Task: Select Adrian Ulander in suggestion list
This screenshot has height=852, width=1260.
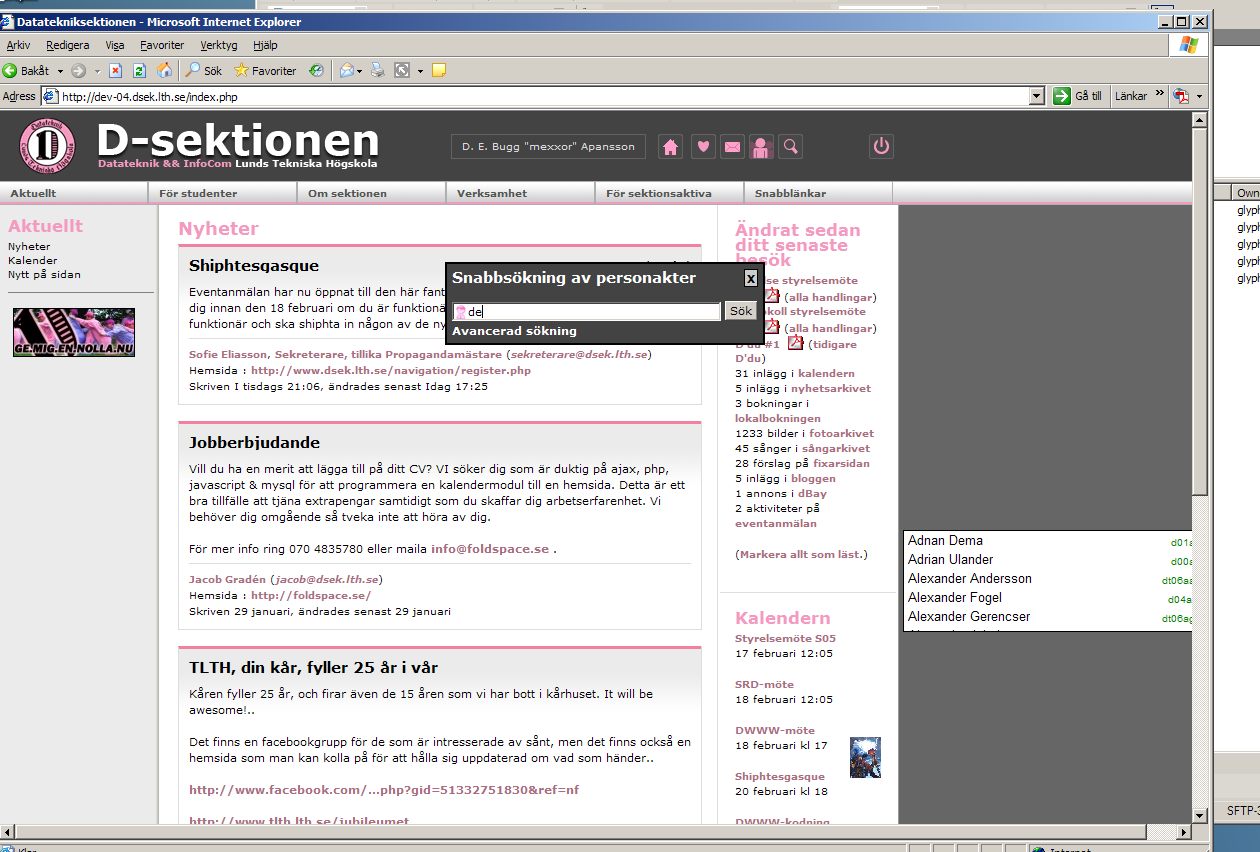Action: pyautogui.click(x=1049, y=560)
